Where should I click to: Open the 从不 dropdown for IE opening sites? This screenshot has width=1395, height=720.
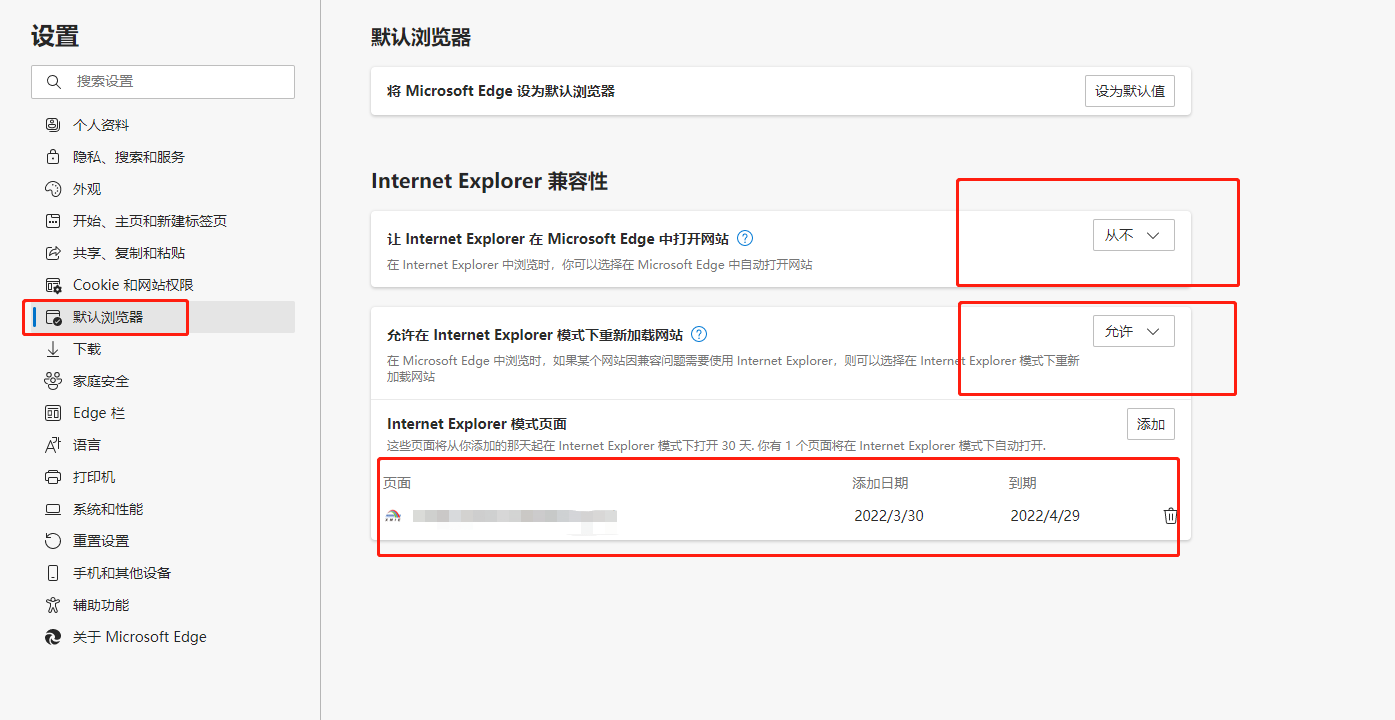[x=1133, y=234]
